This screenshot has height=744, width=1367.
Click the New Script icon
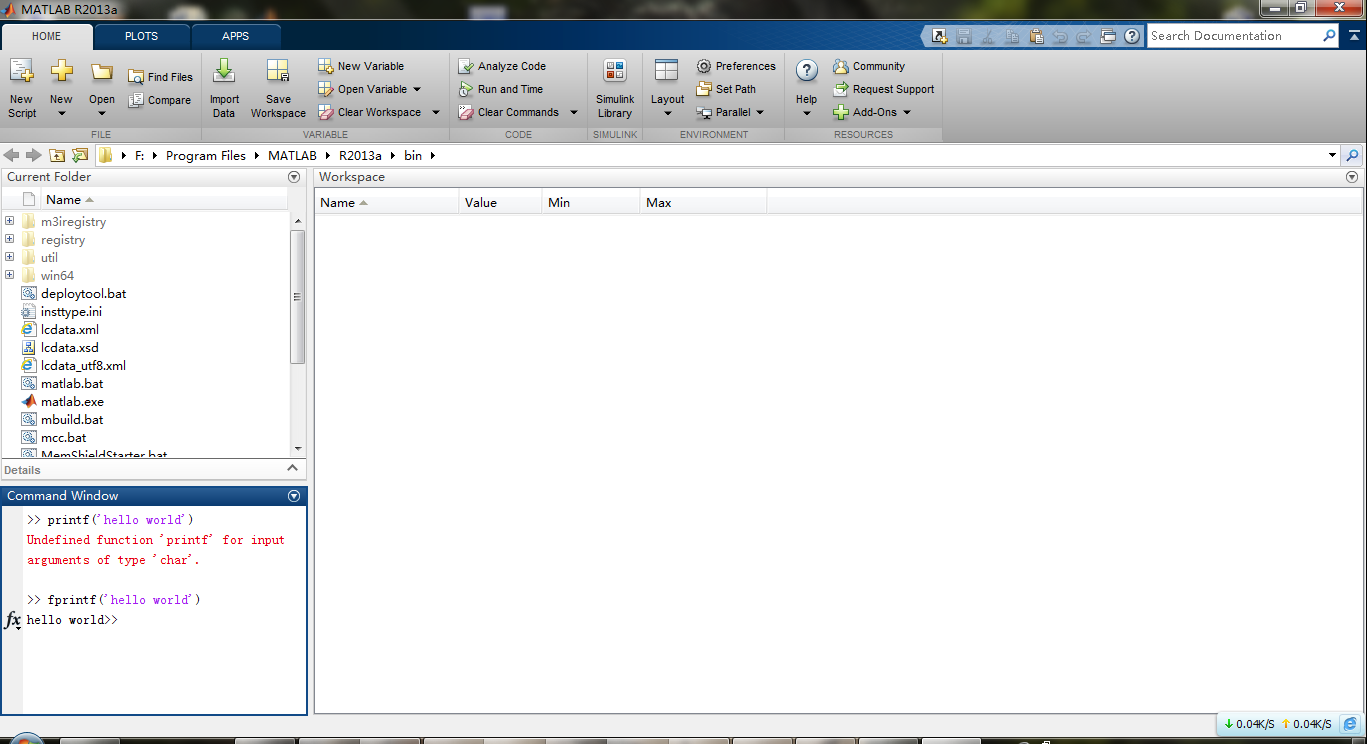pos(21,72)
